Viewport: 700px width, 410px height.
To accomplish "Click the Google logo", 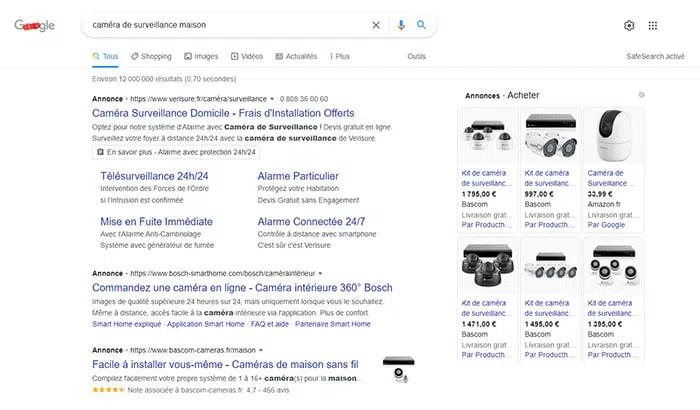I will point(34,25).
